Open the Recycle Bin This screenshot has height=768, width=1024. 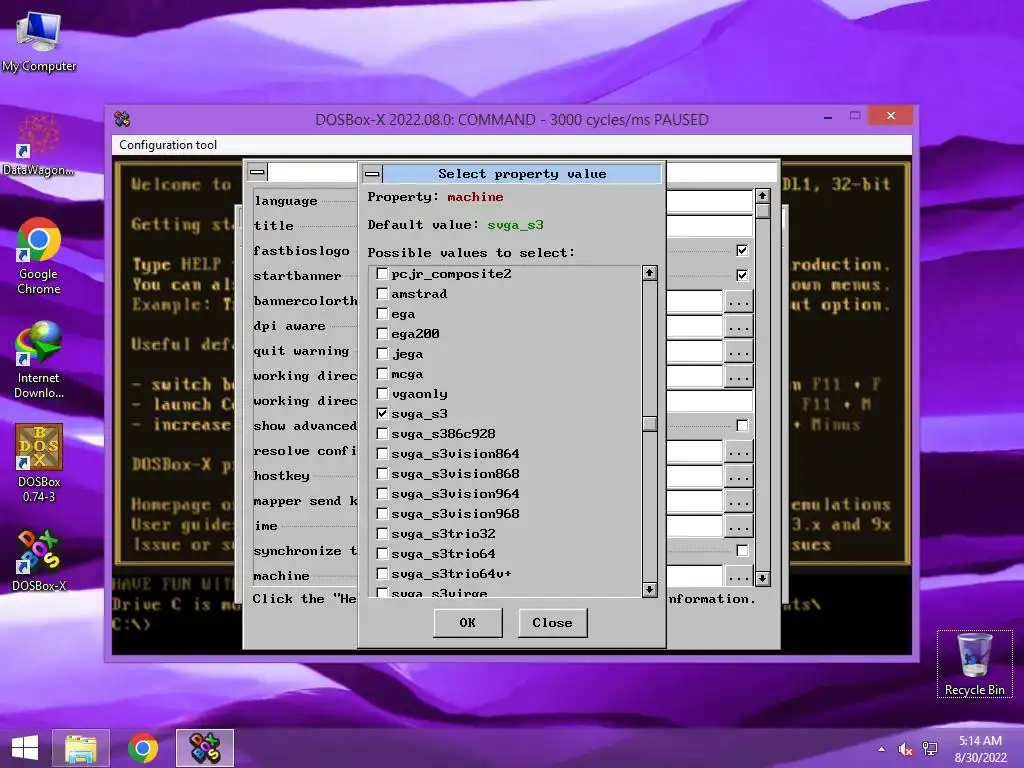coord(974,664)
